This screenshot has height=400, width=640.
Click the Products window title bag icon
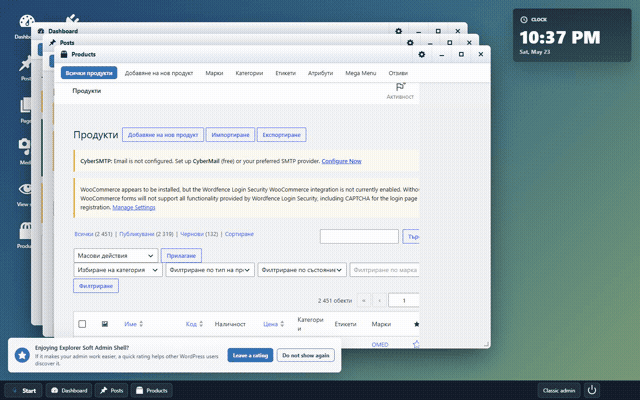pyautogui.click(x=64, y=54)
